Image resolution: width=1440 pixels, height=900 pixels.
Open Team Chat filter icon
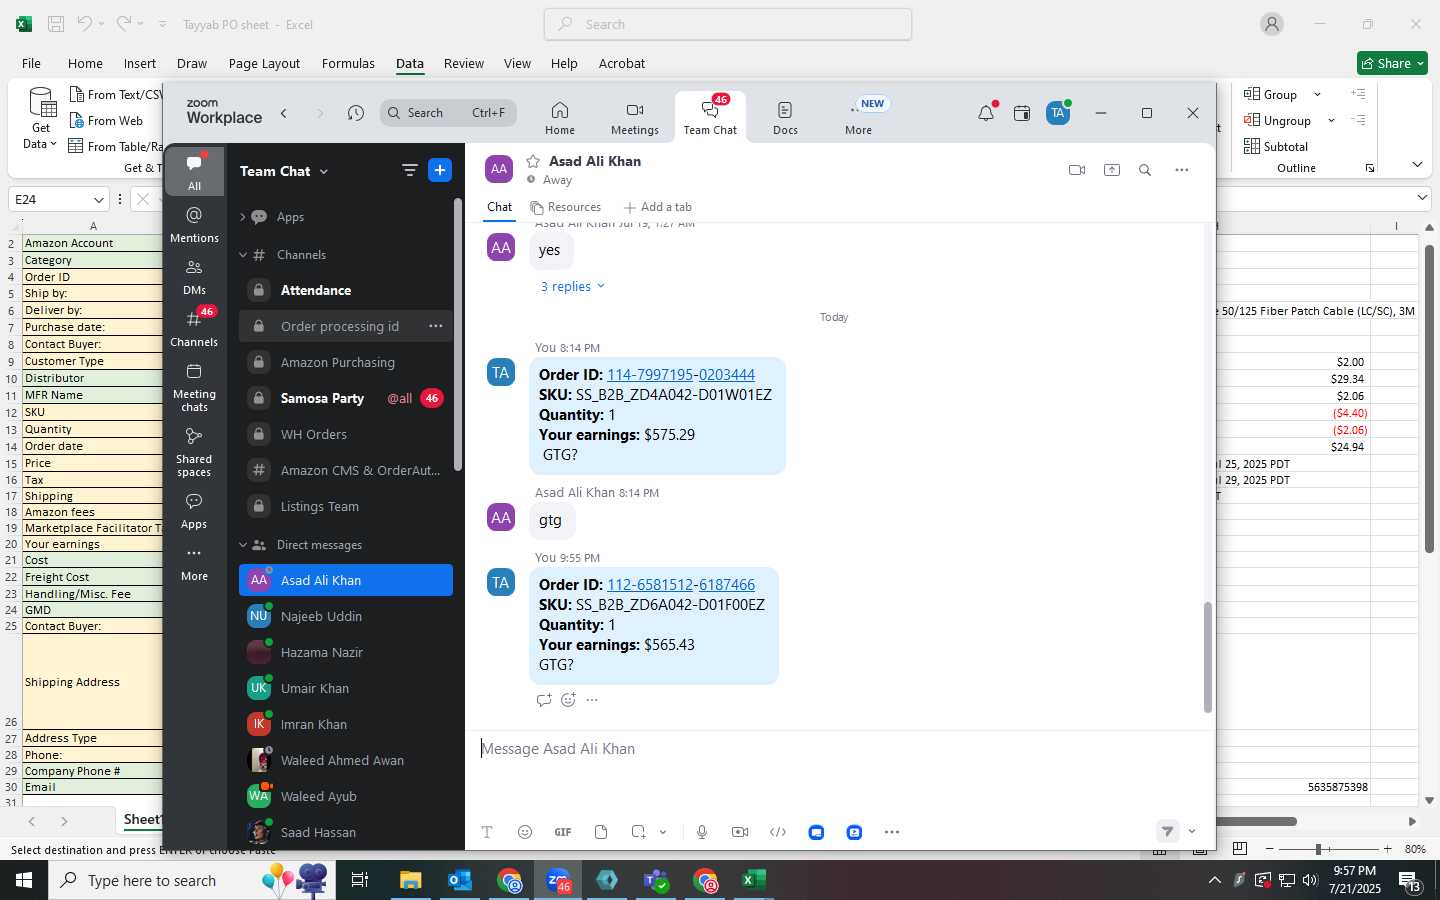(409, 170)
